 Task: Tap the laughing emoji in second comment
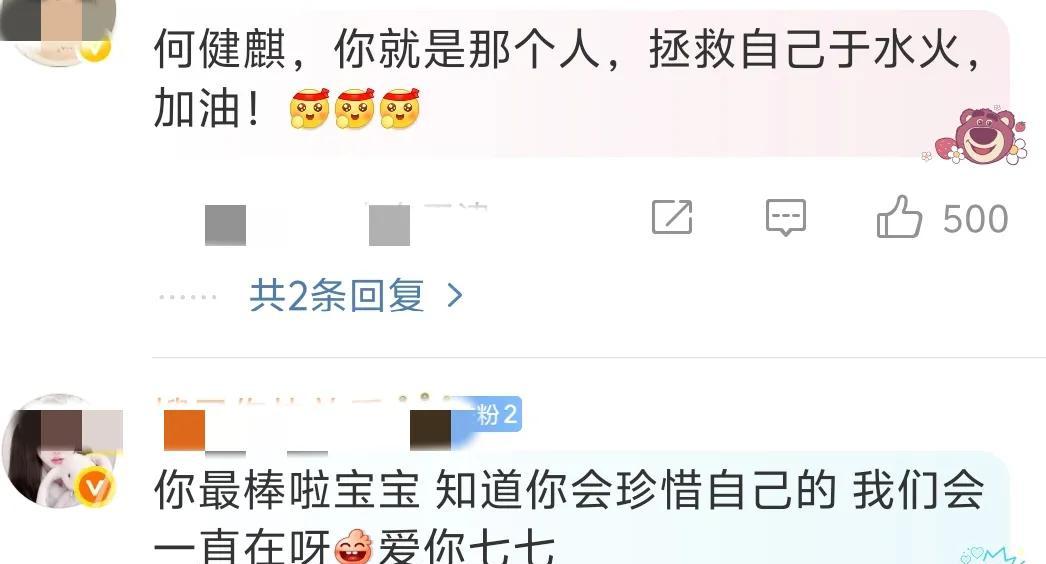354,547
